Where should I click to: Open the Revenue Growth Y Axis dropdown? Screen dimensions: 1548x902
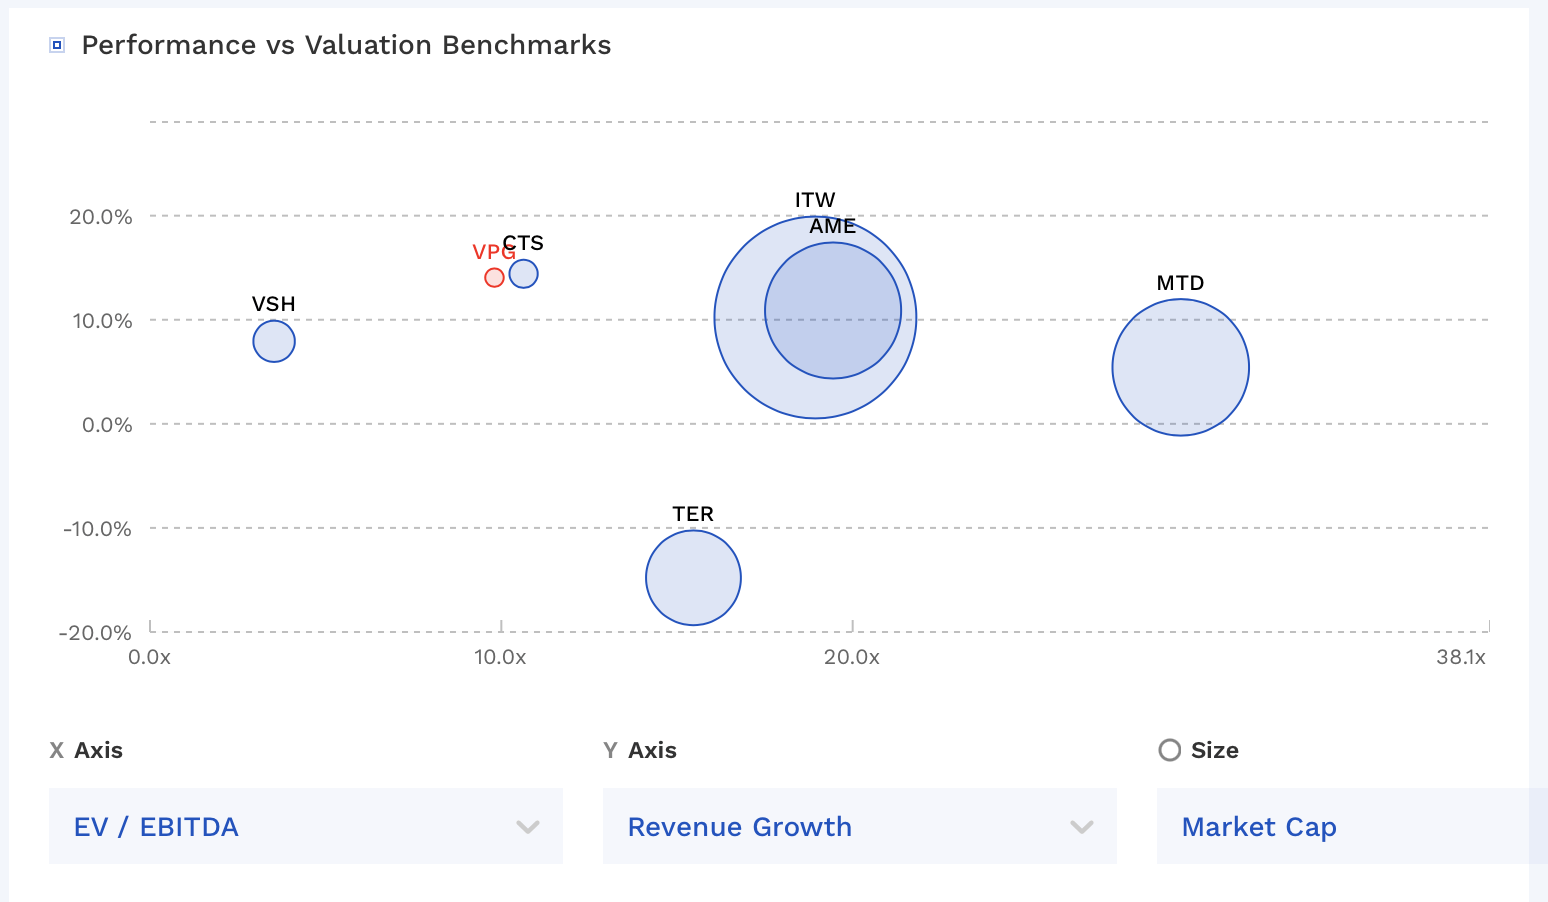coord(859,826)
